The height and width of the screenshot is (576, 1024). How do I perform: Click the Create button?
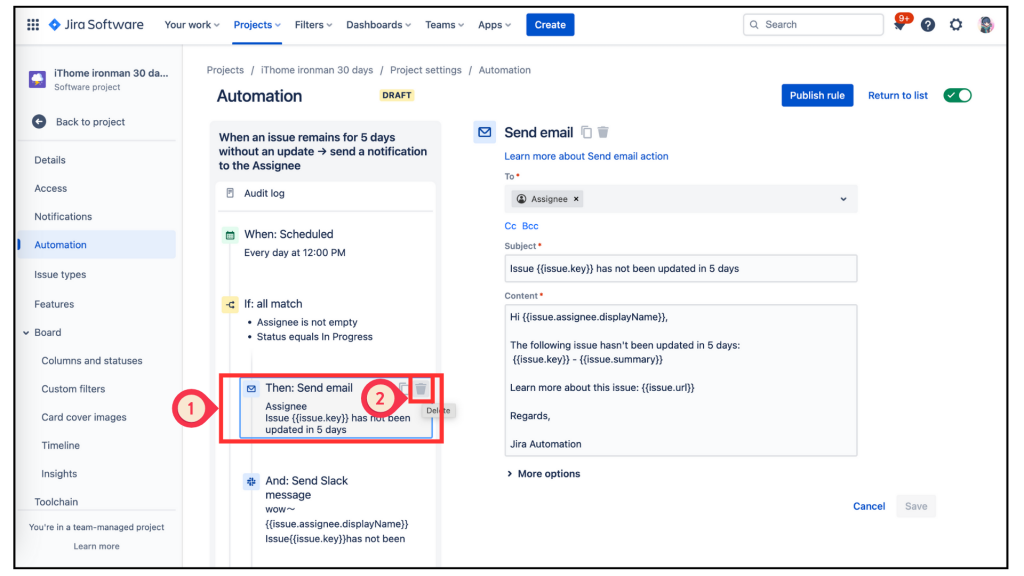(550, 25)
